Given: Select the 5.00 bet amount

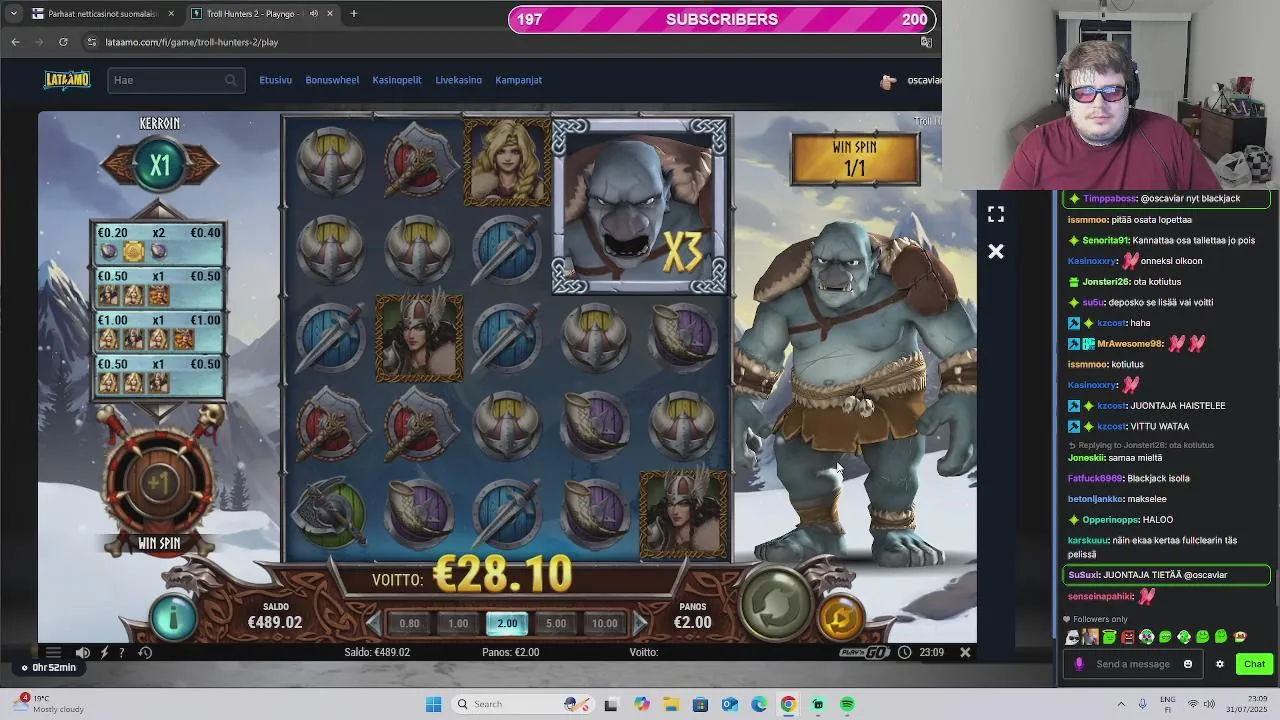Looking at the screenshot, I should tap(556, 623).
